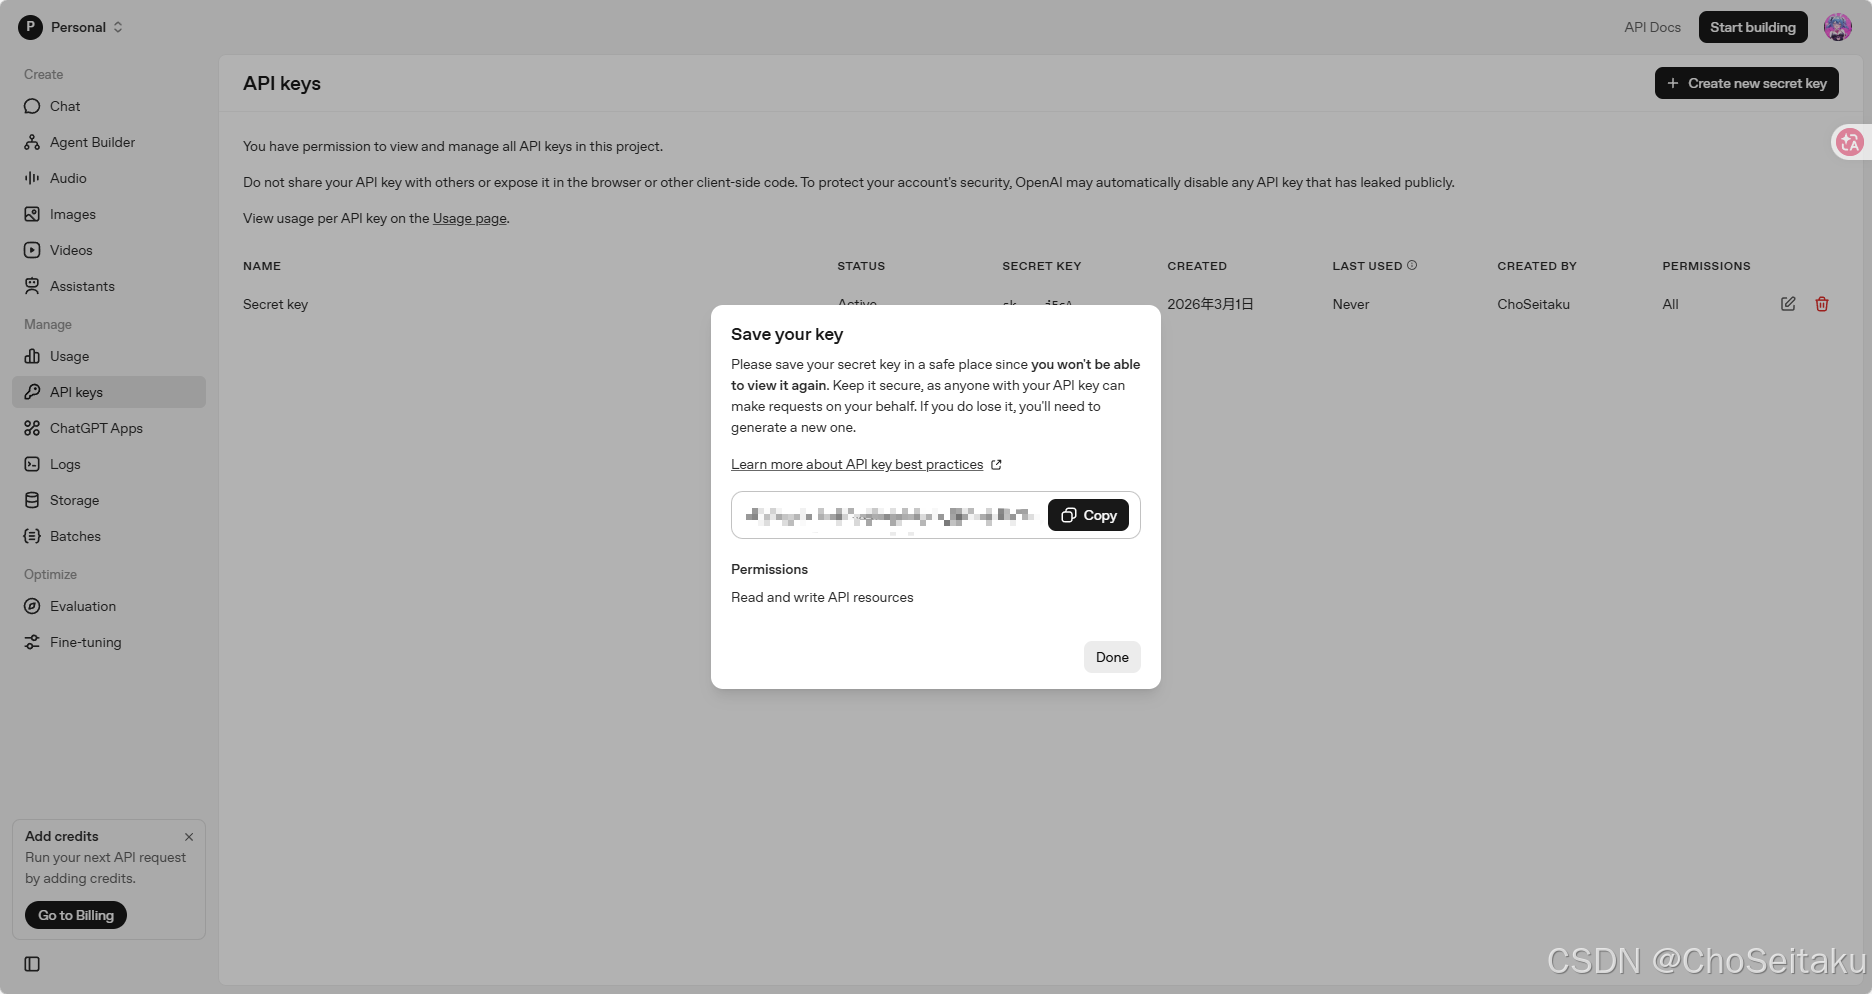Image resolution: width=1872 pixels, height=994 pixels.
Task: Open the user avatar menu
Action: (1838, 27)
